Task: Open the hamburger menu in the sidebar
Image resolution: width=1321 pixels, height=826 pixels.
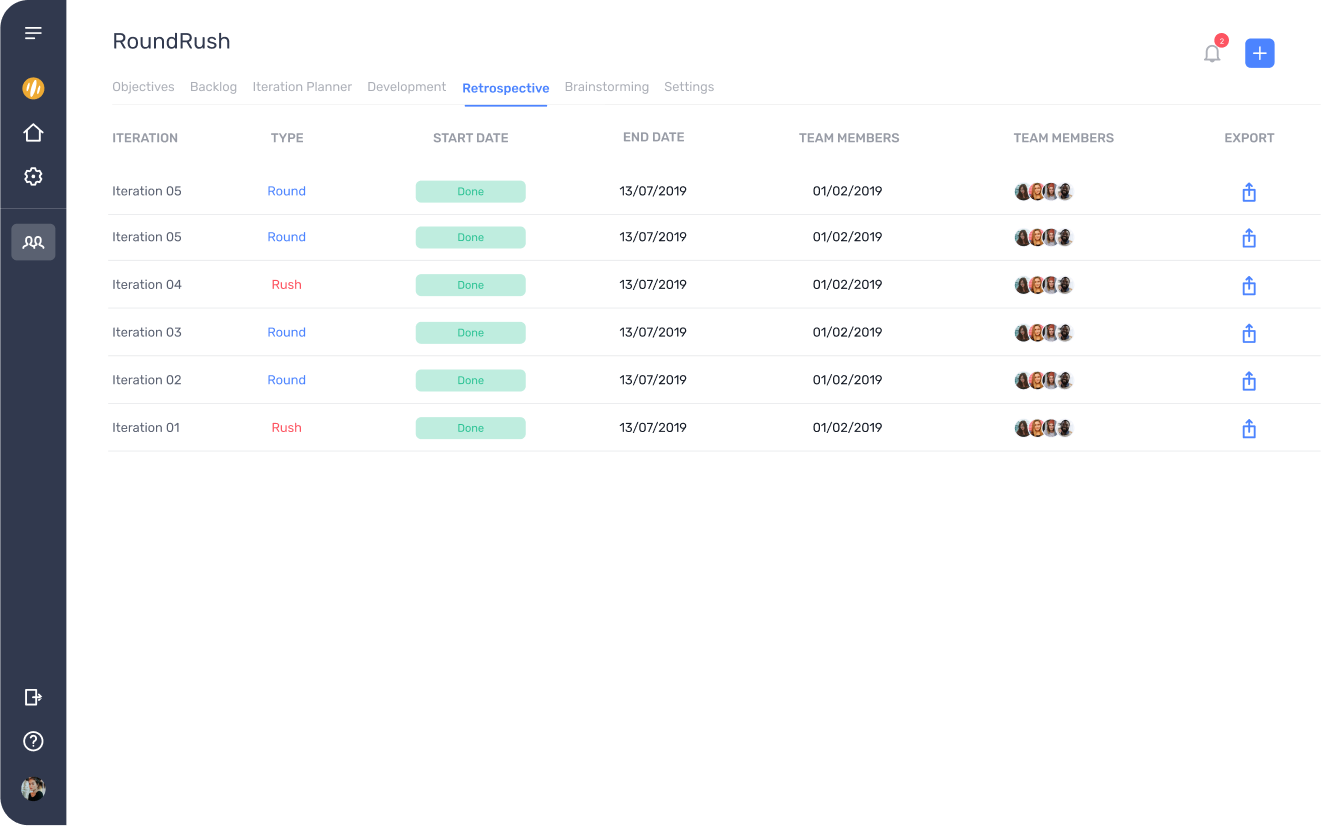Action: (x=33, y=33)
